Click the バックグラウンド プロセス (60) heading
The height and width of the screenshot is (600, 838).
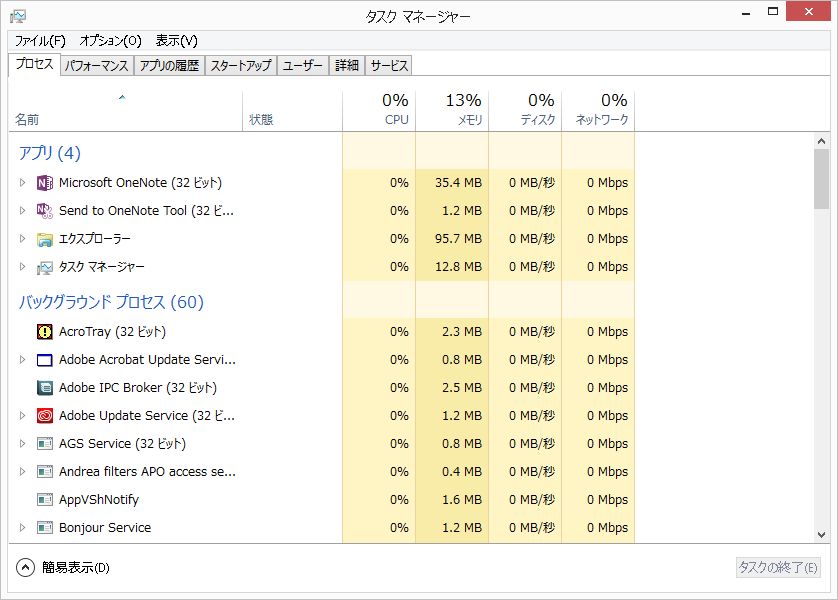(x=111, y=302)
